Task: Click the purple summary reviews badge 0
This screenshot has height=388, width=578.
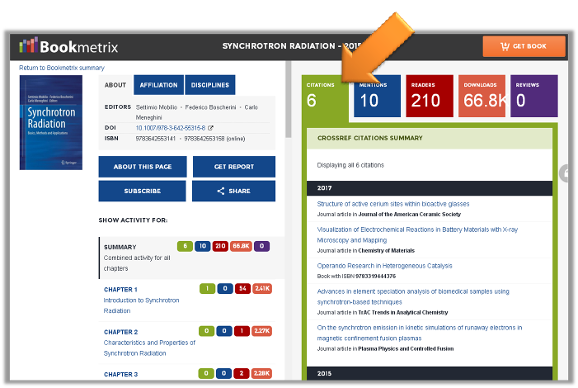Action: pos(262,246)
